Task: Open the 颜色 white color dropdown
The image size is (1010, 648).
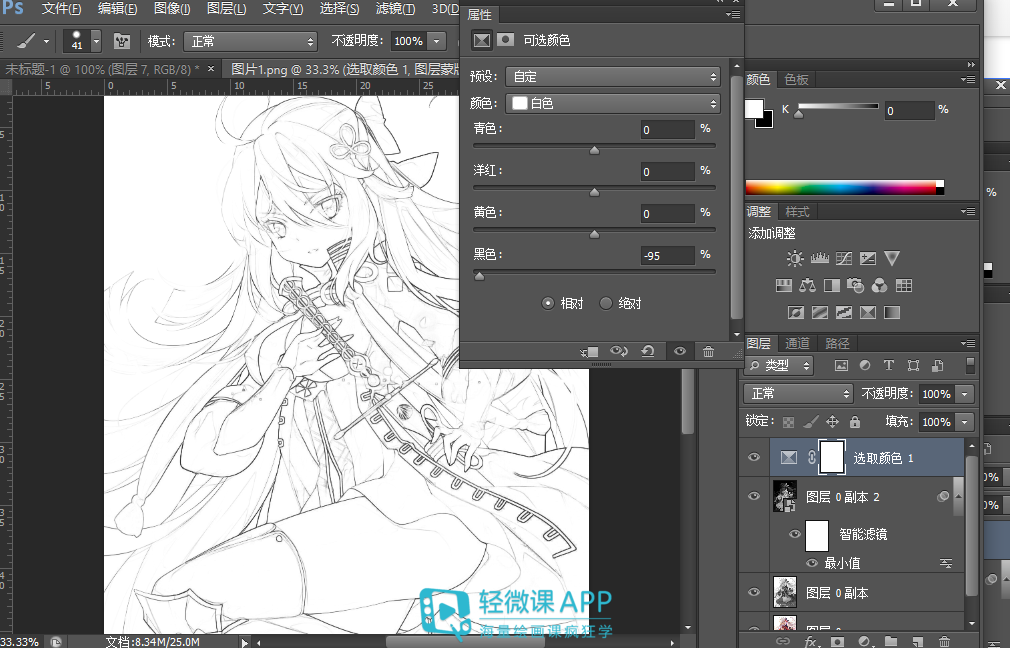Action: tap(613, 103)
